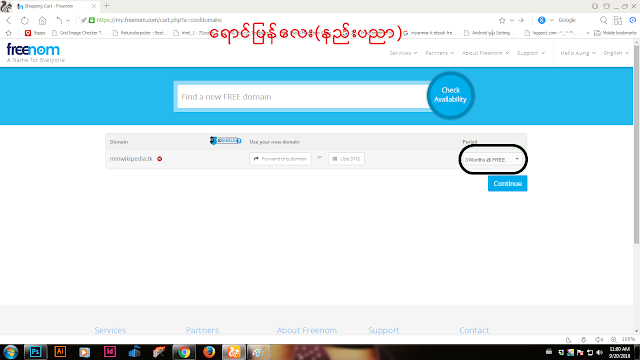Click the volume icon in the system tray

click(x=600, y=352)
